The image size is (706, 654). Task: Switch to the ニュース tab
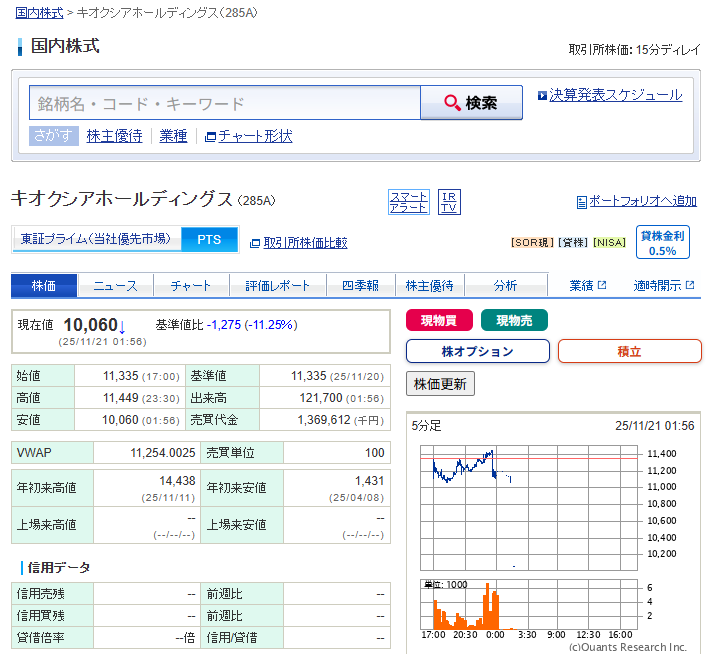click(116, 285)
